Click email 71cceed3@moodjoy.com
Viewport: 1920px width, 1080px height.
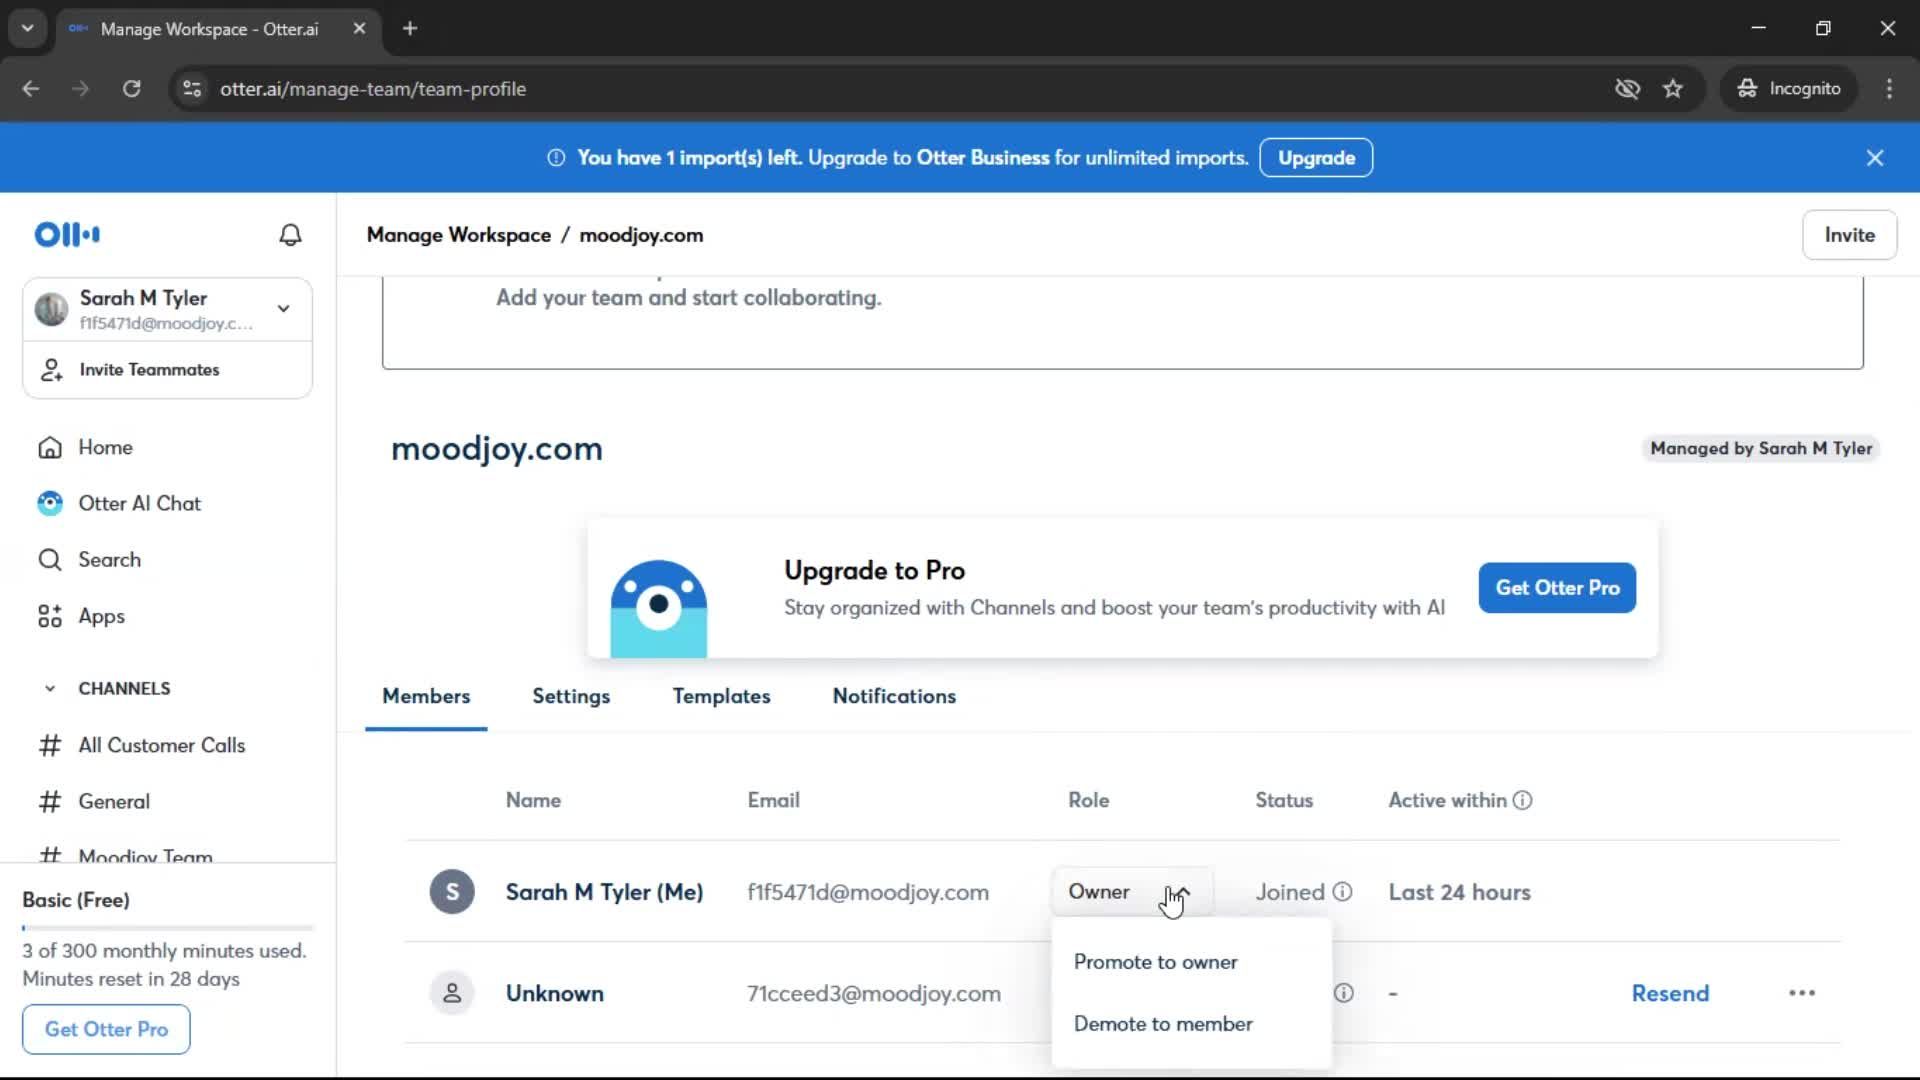874,993
